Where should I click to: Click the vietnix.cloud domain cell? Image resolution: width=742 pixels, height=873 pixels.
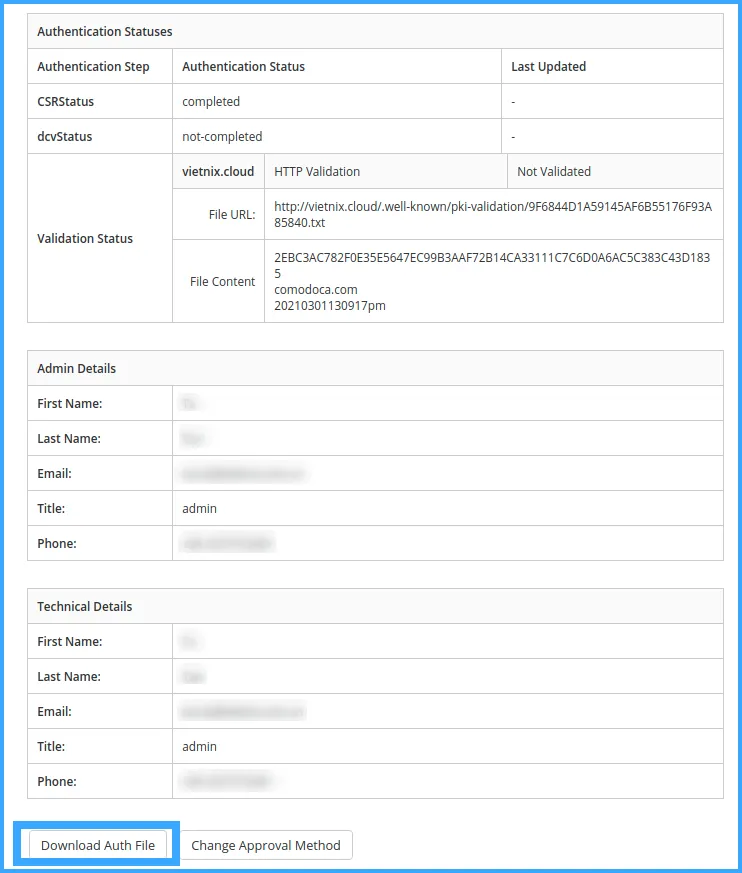point(218,171)
